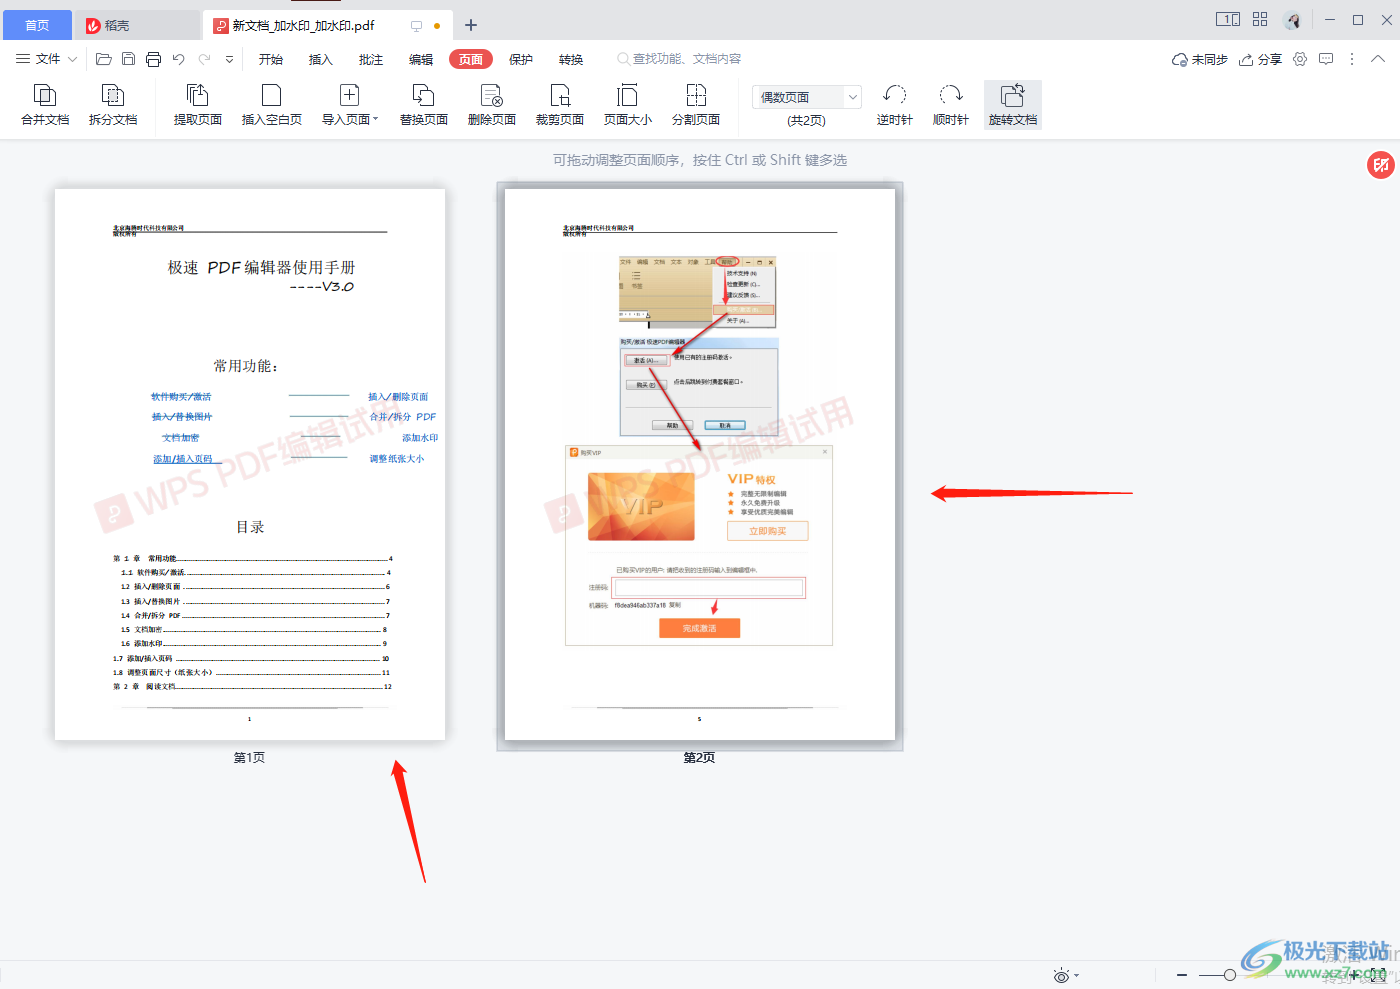Select the 提取页面 extract pages tool

tap(198, 105)
